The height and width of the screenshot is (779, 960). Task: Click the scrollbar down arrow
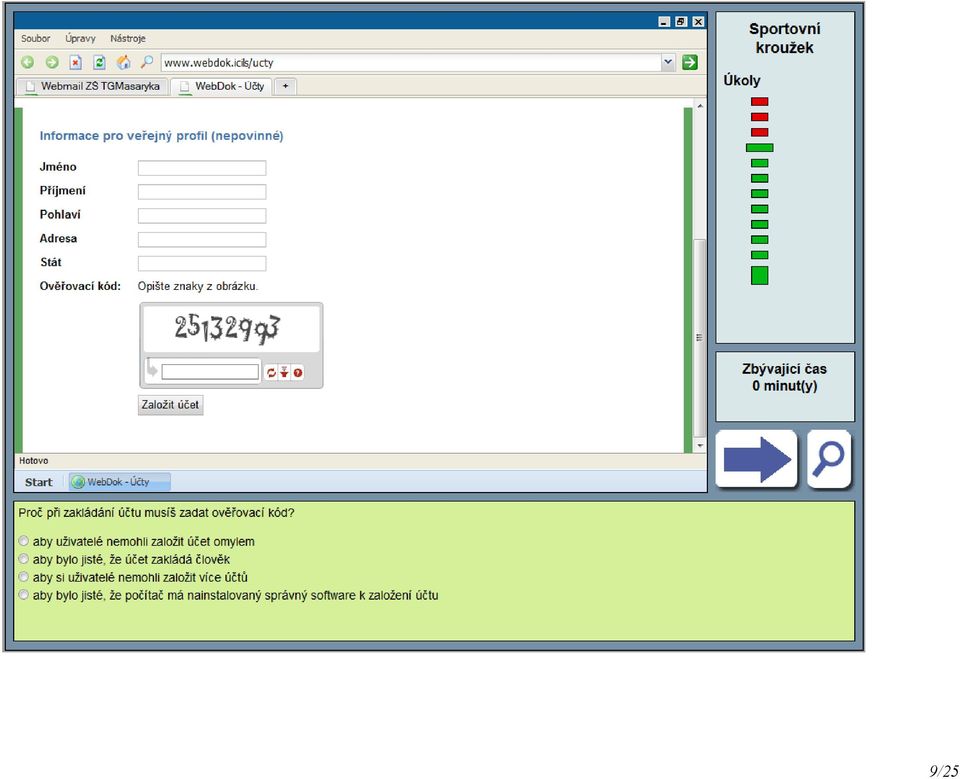[700, 446]
